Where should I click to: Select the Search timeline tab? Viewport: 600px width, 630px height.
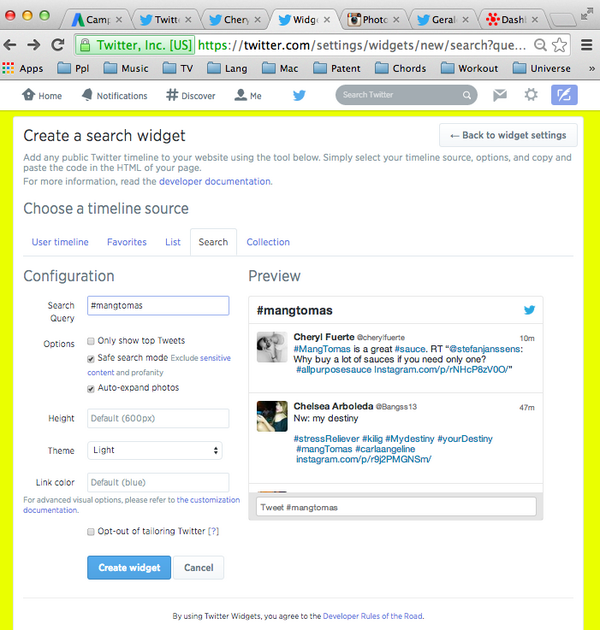point(213,242)
